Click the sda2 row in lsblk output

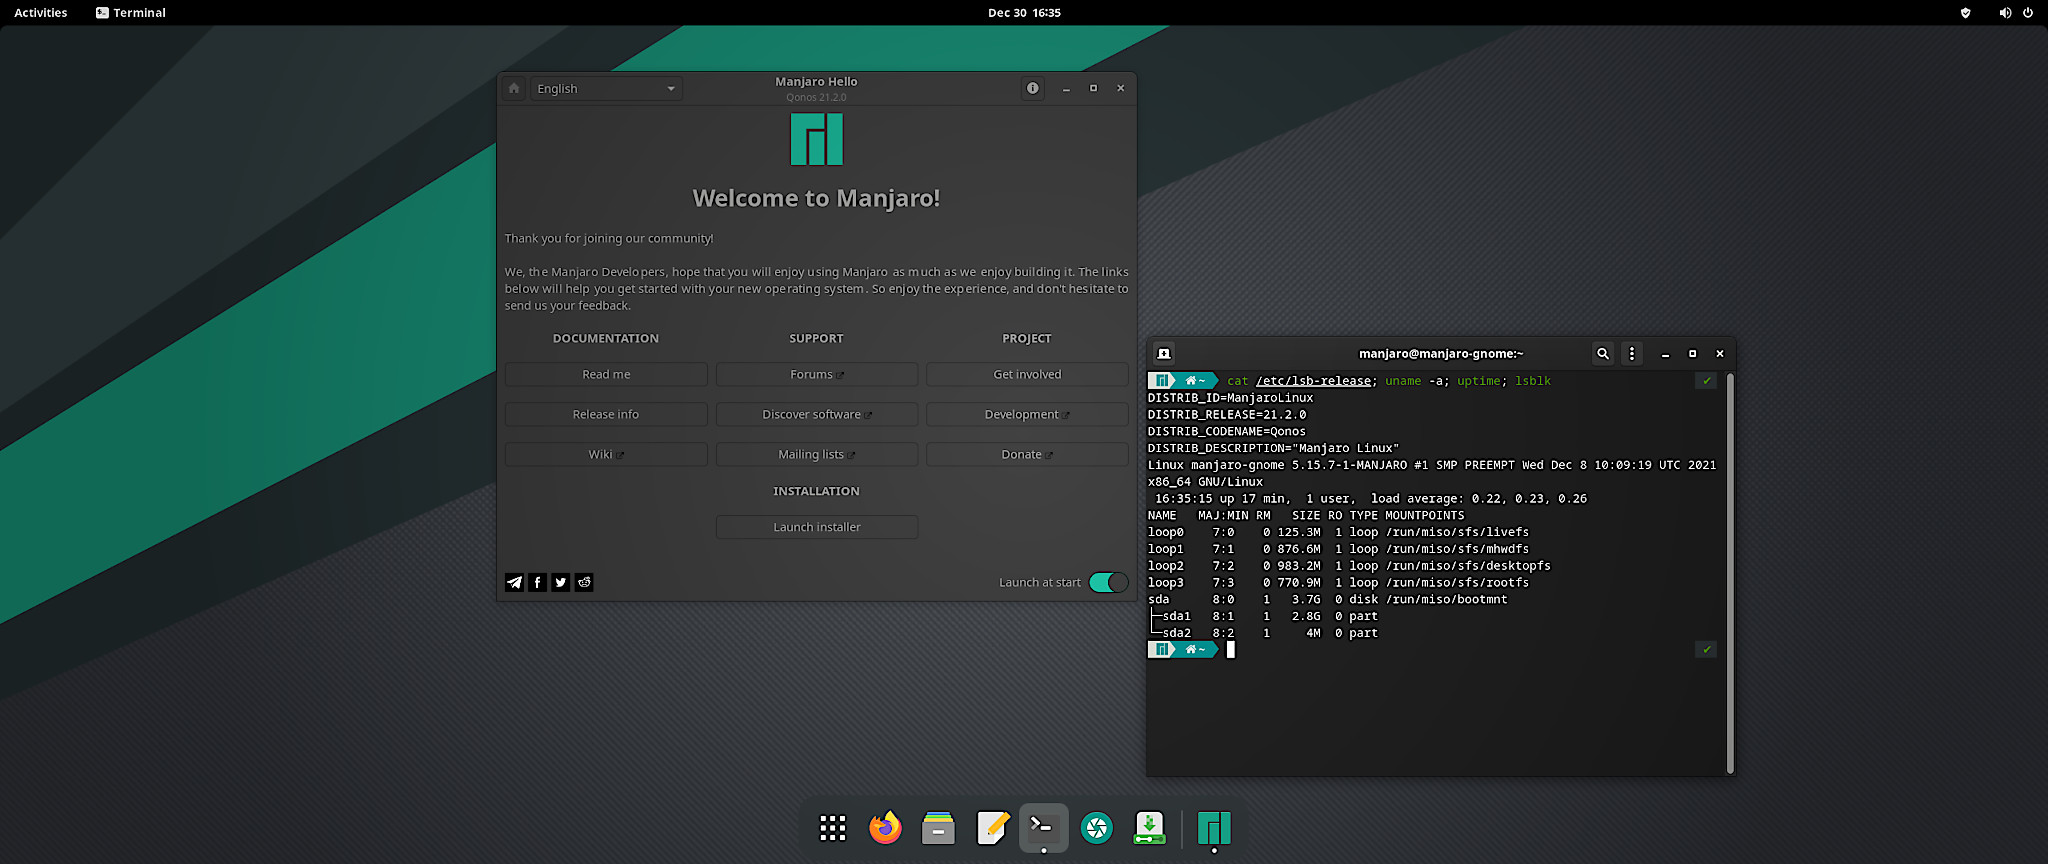pyautogui.click(x=1263, y=633)
